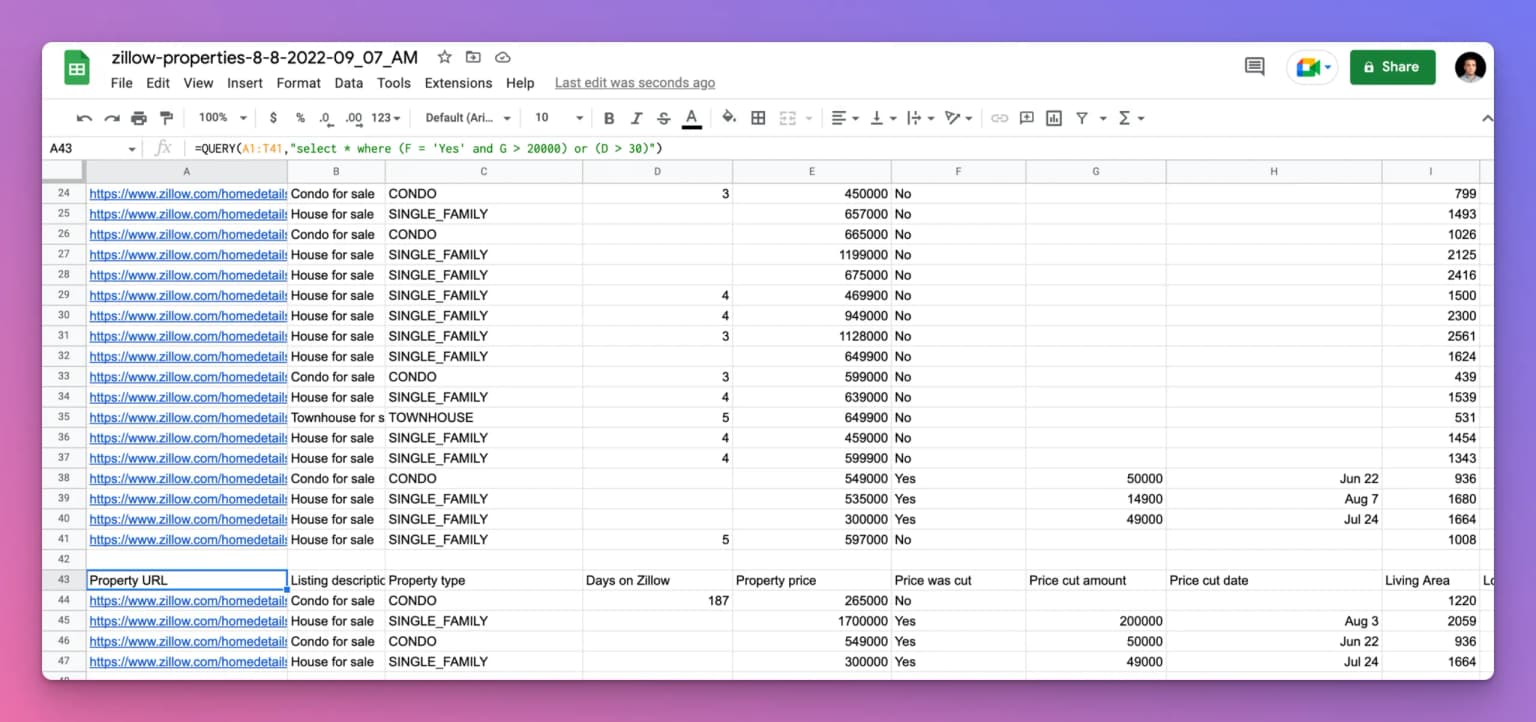Open the 123 number format dropdown
1536x722 pixels.
pyautogui.click(x=386, y=118)
